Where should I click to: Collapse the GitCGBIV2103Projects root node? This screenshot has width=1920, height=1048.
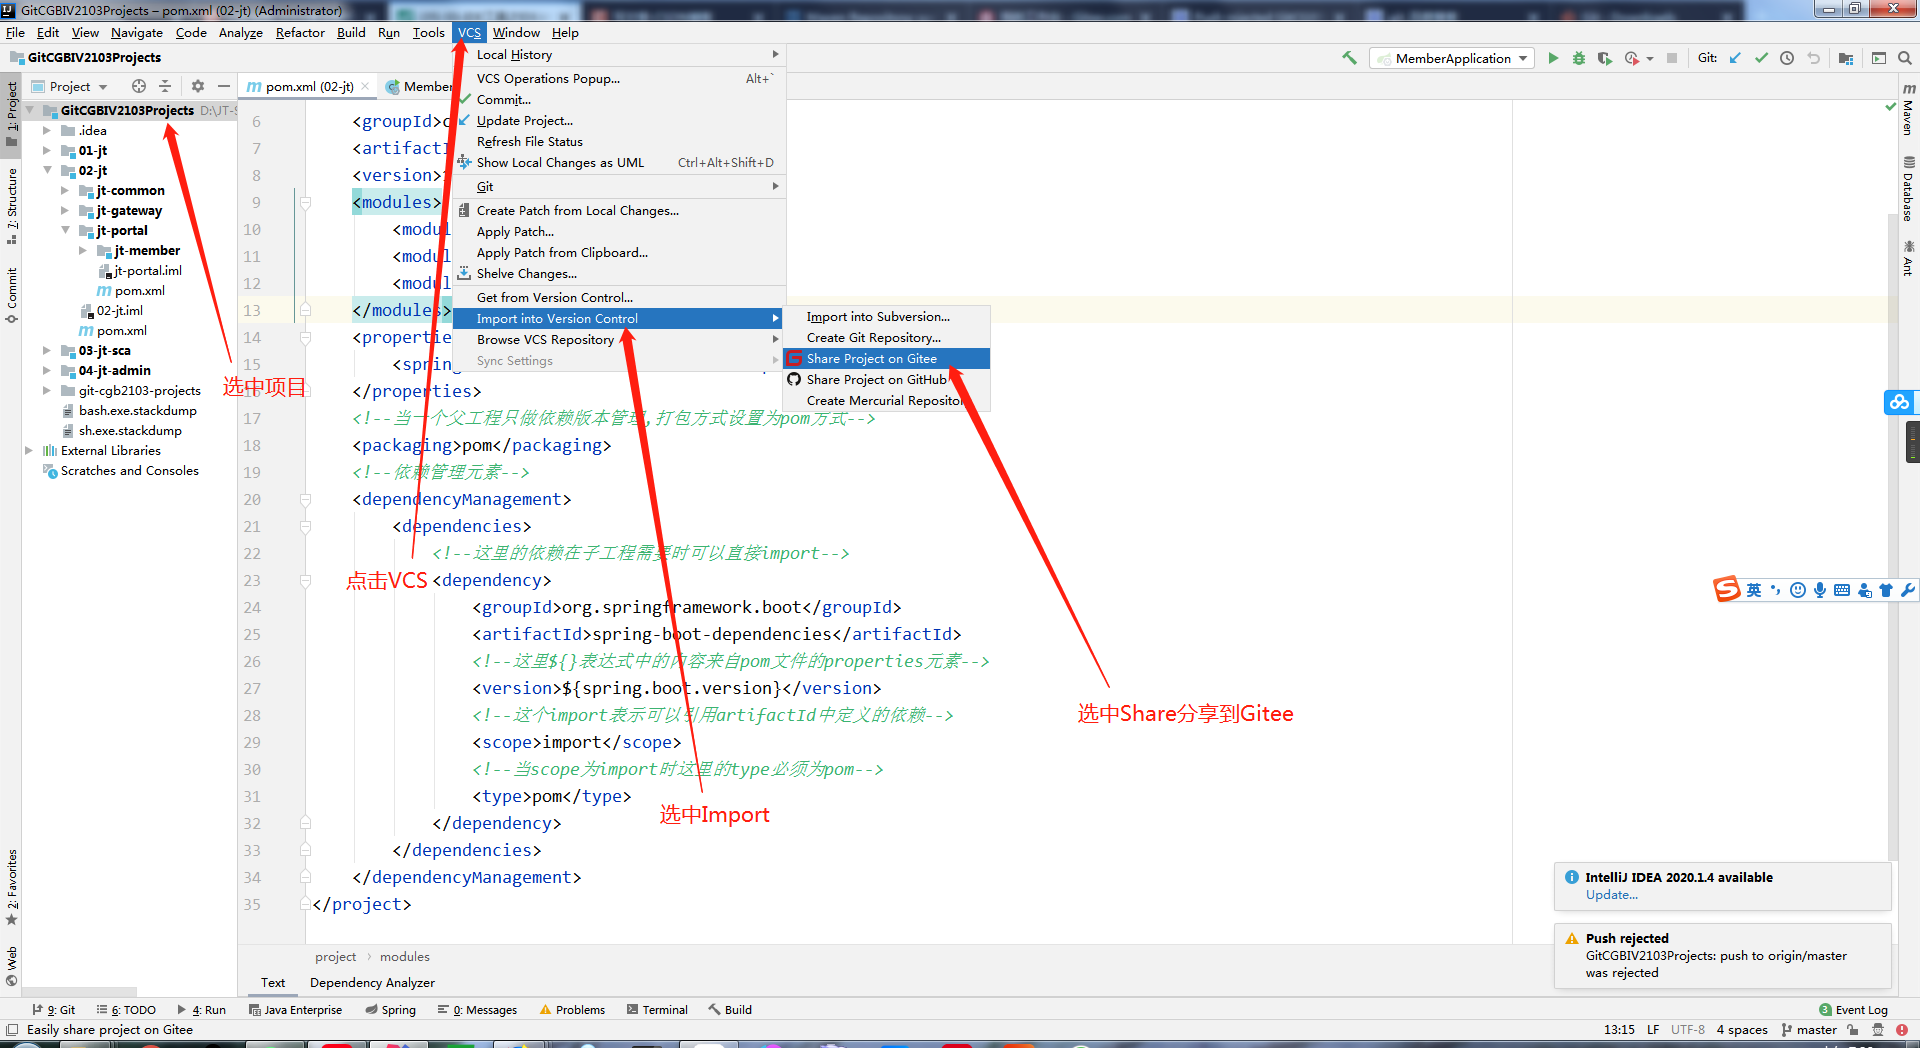29,110
